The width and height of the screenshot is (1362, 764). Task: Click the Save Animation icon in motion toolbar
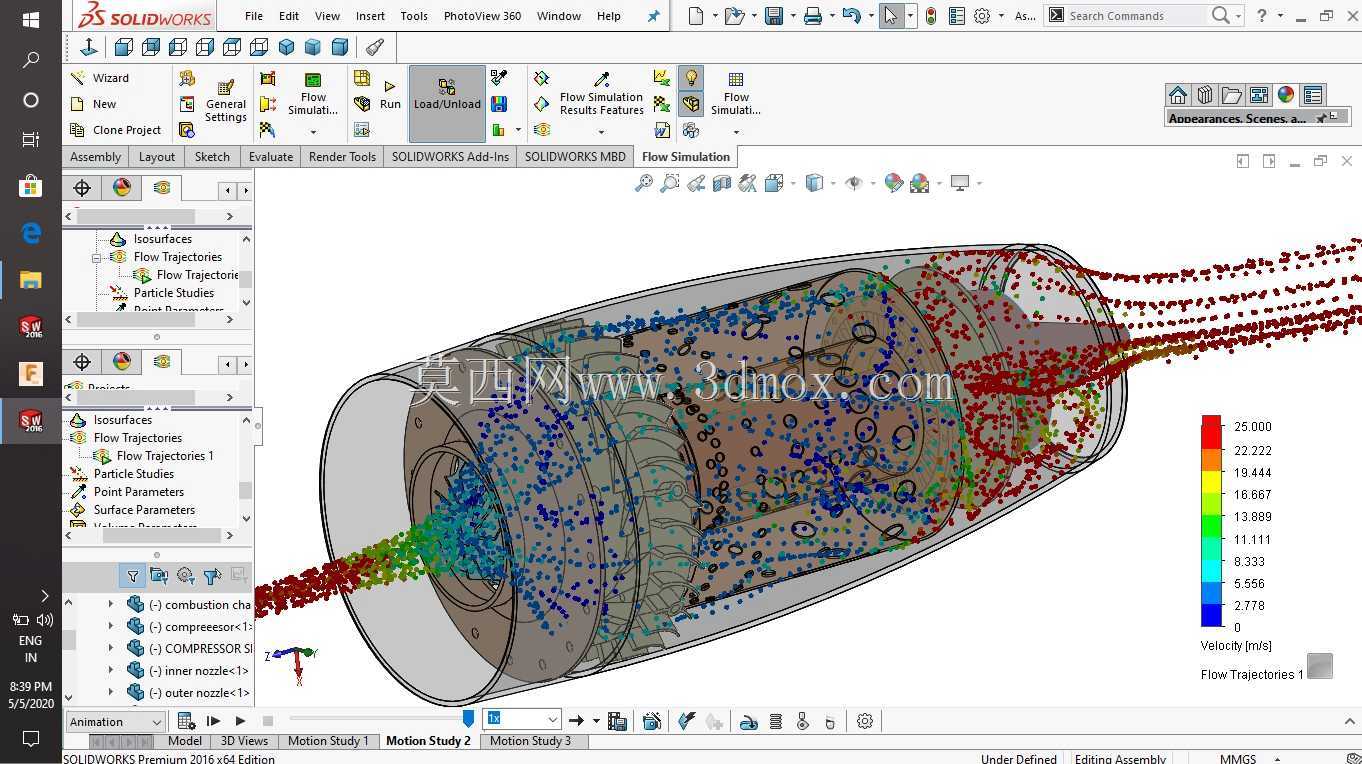(617, 721)
